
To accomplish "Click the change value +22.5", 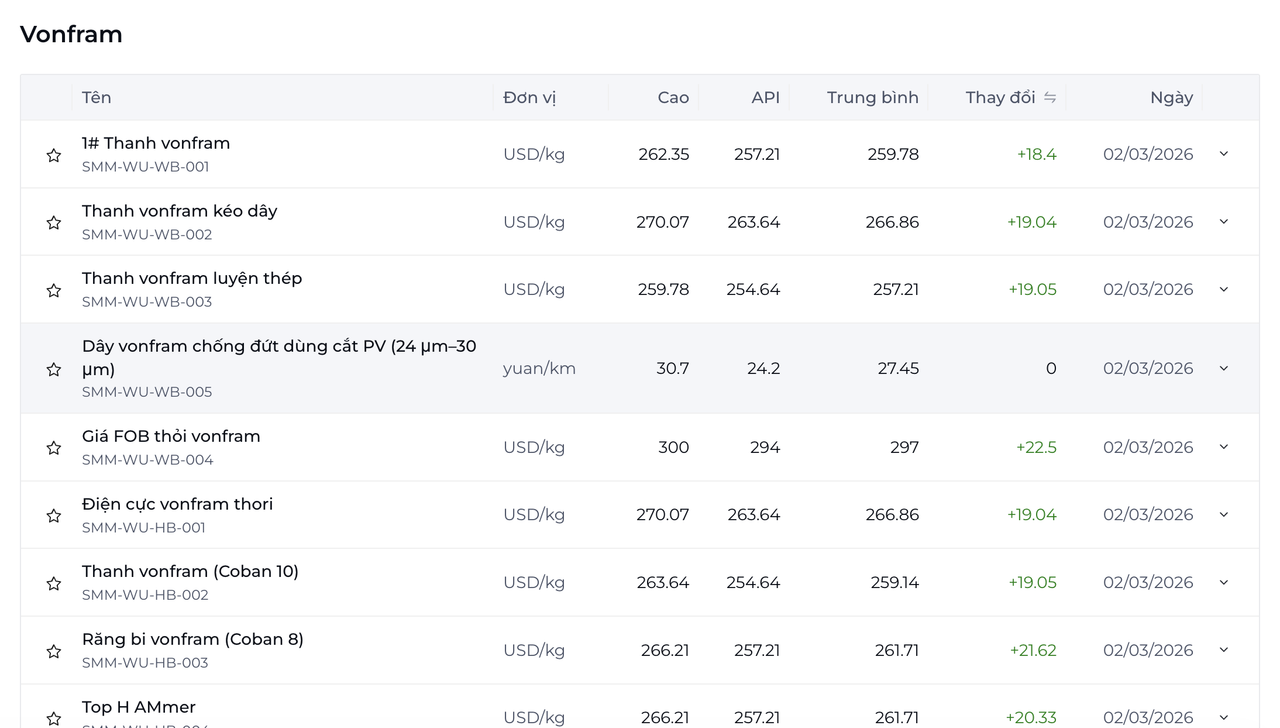I will coord(1036,447).
